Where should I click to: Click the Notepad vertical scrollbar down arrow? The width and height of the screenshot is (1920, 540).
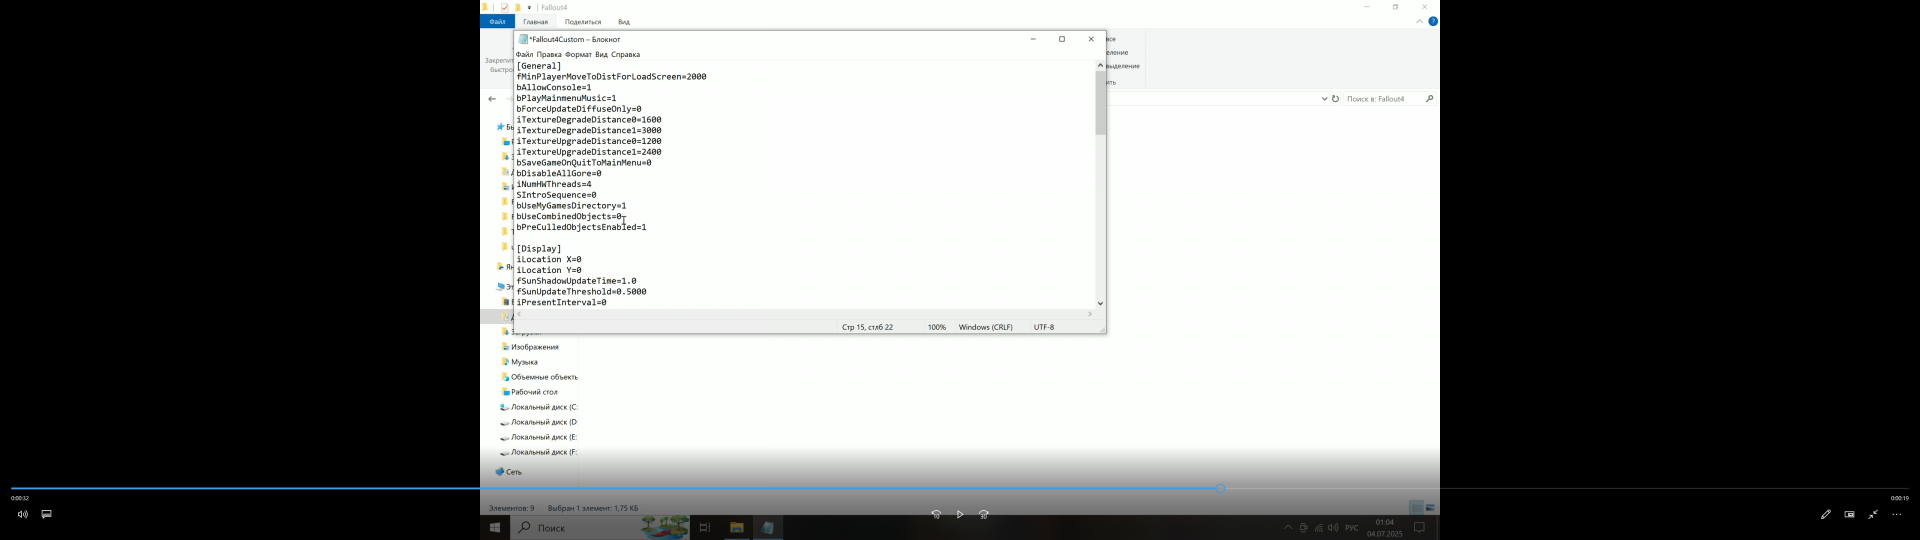1100,303
